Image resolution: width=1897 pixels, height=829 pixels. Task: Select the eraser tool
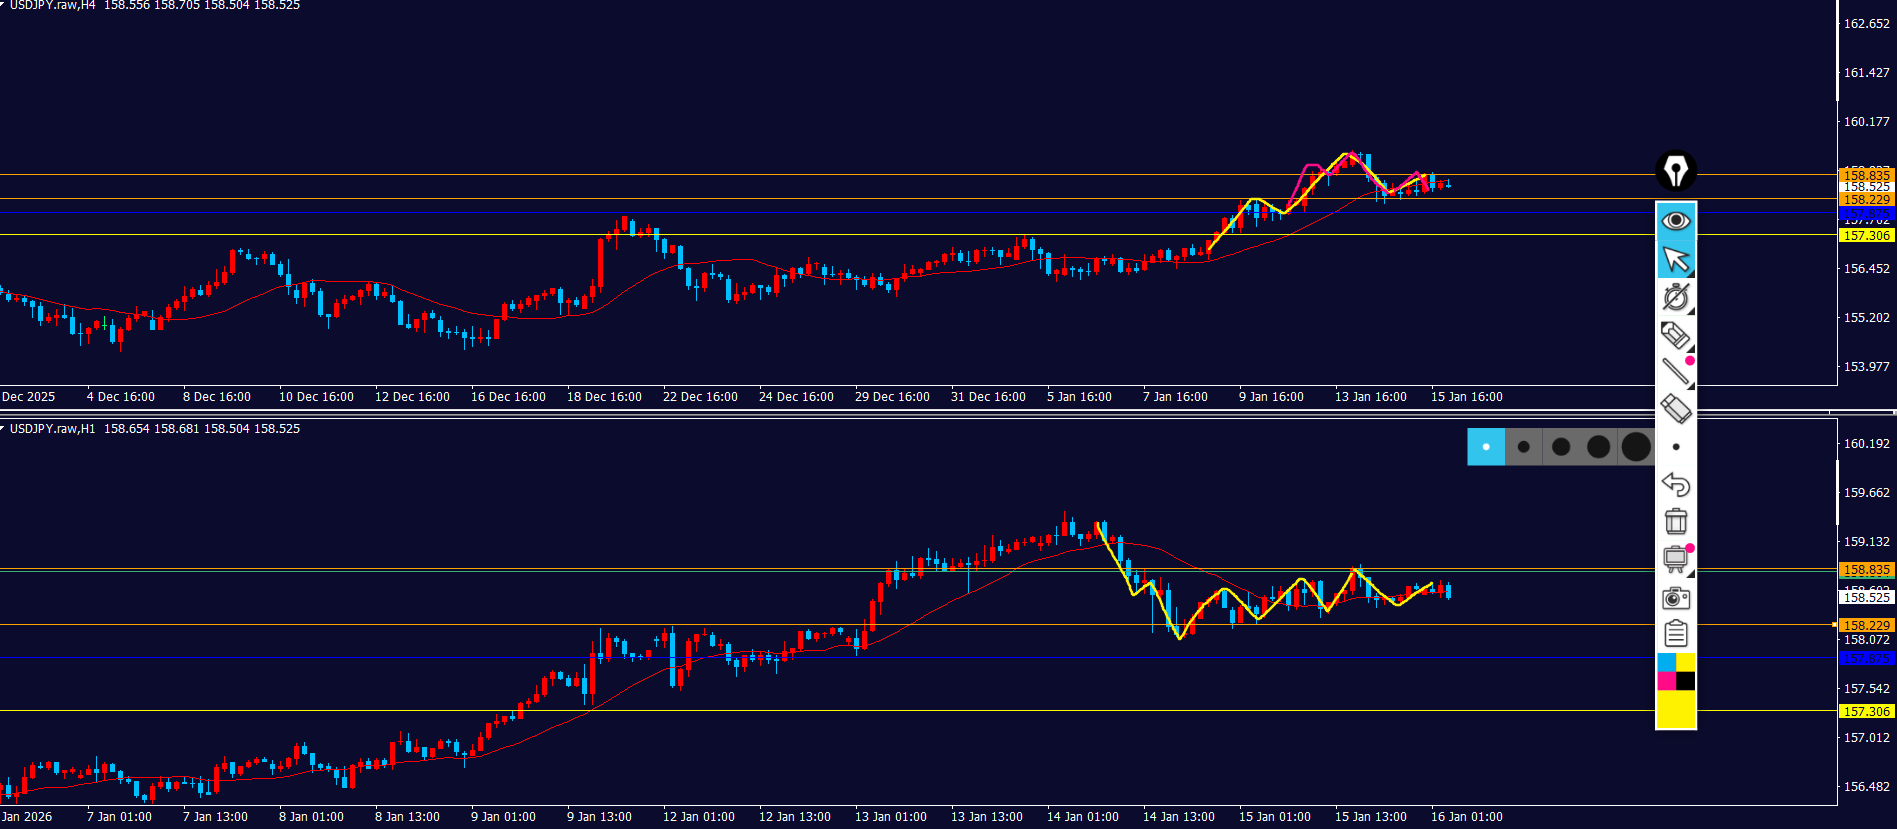[1676, 409]
